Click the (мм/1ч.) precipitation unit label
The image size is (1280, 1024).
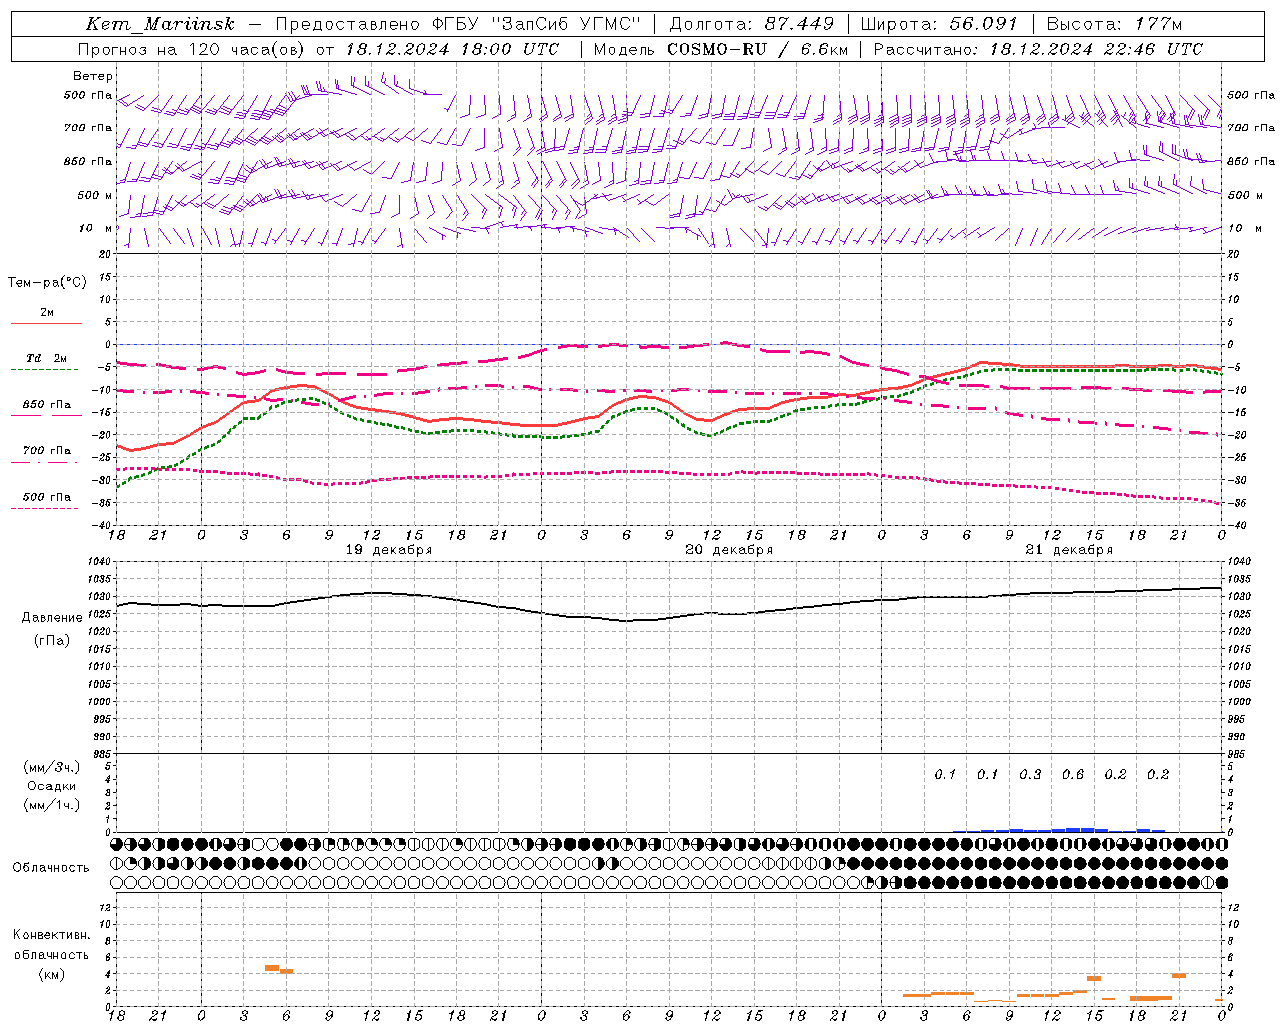point(52,805)
